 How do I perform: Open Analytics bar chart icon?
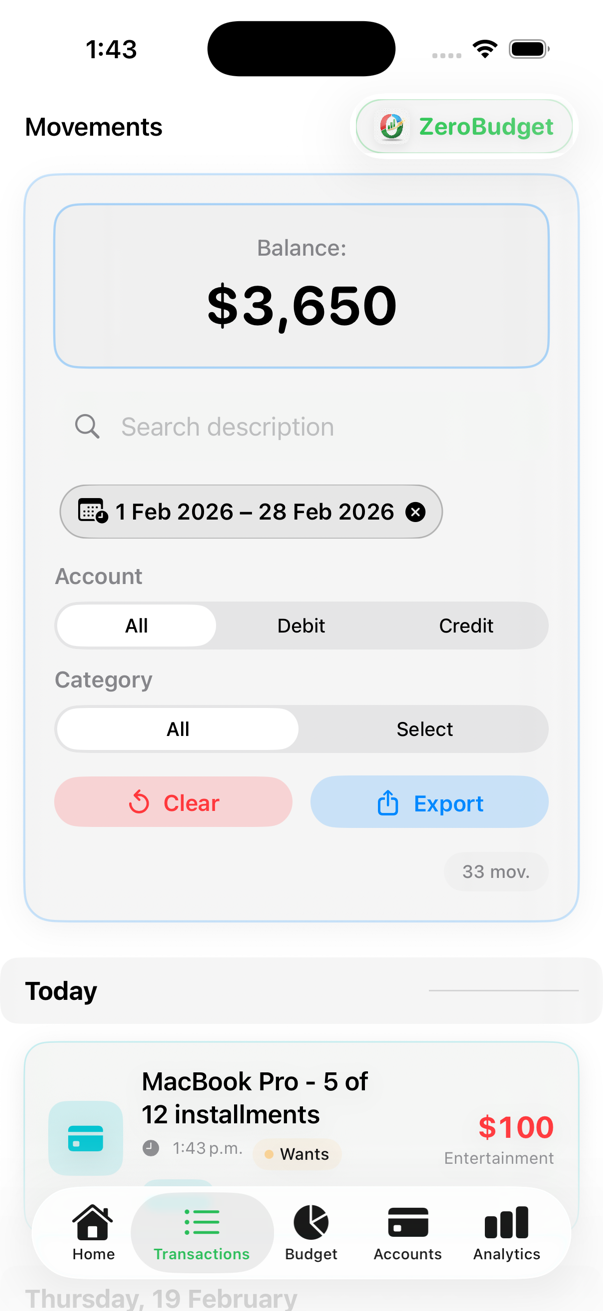[506, 1222]
